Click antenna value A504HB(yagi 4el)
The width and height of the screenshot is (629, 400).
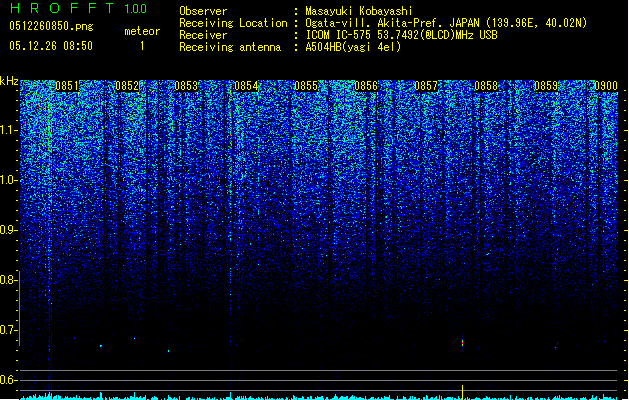(353, 47)
